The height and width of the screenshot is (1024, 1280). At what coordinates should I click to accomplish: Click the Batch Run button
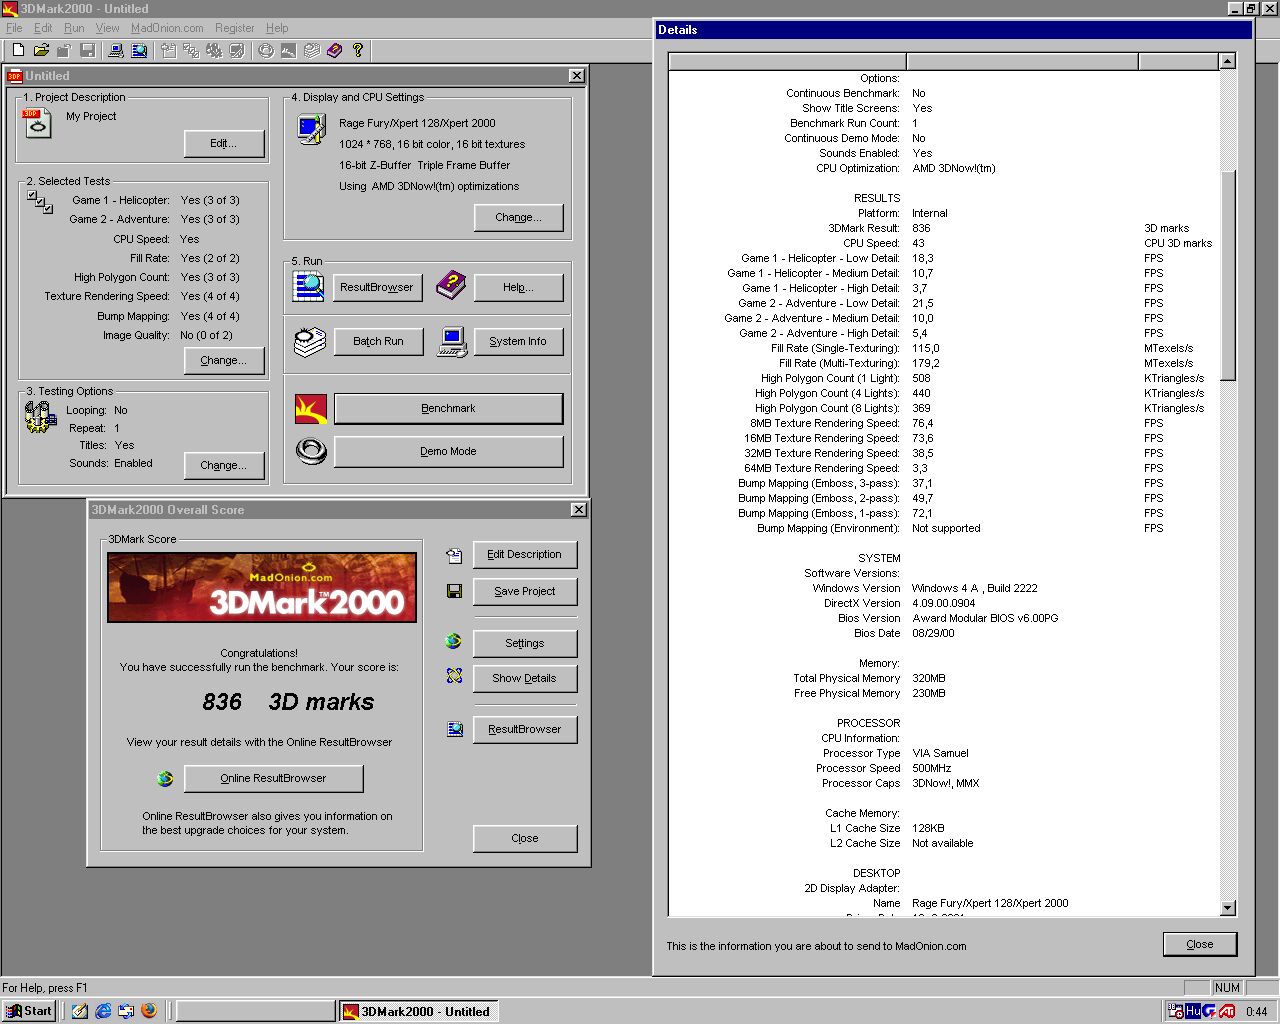click(378, 342)
